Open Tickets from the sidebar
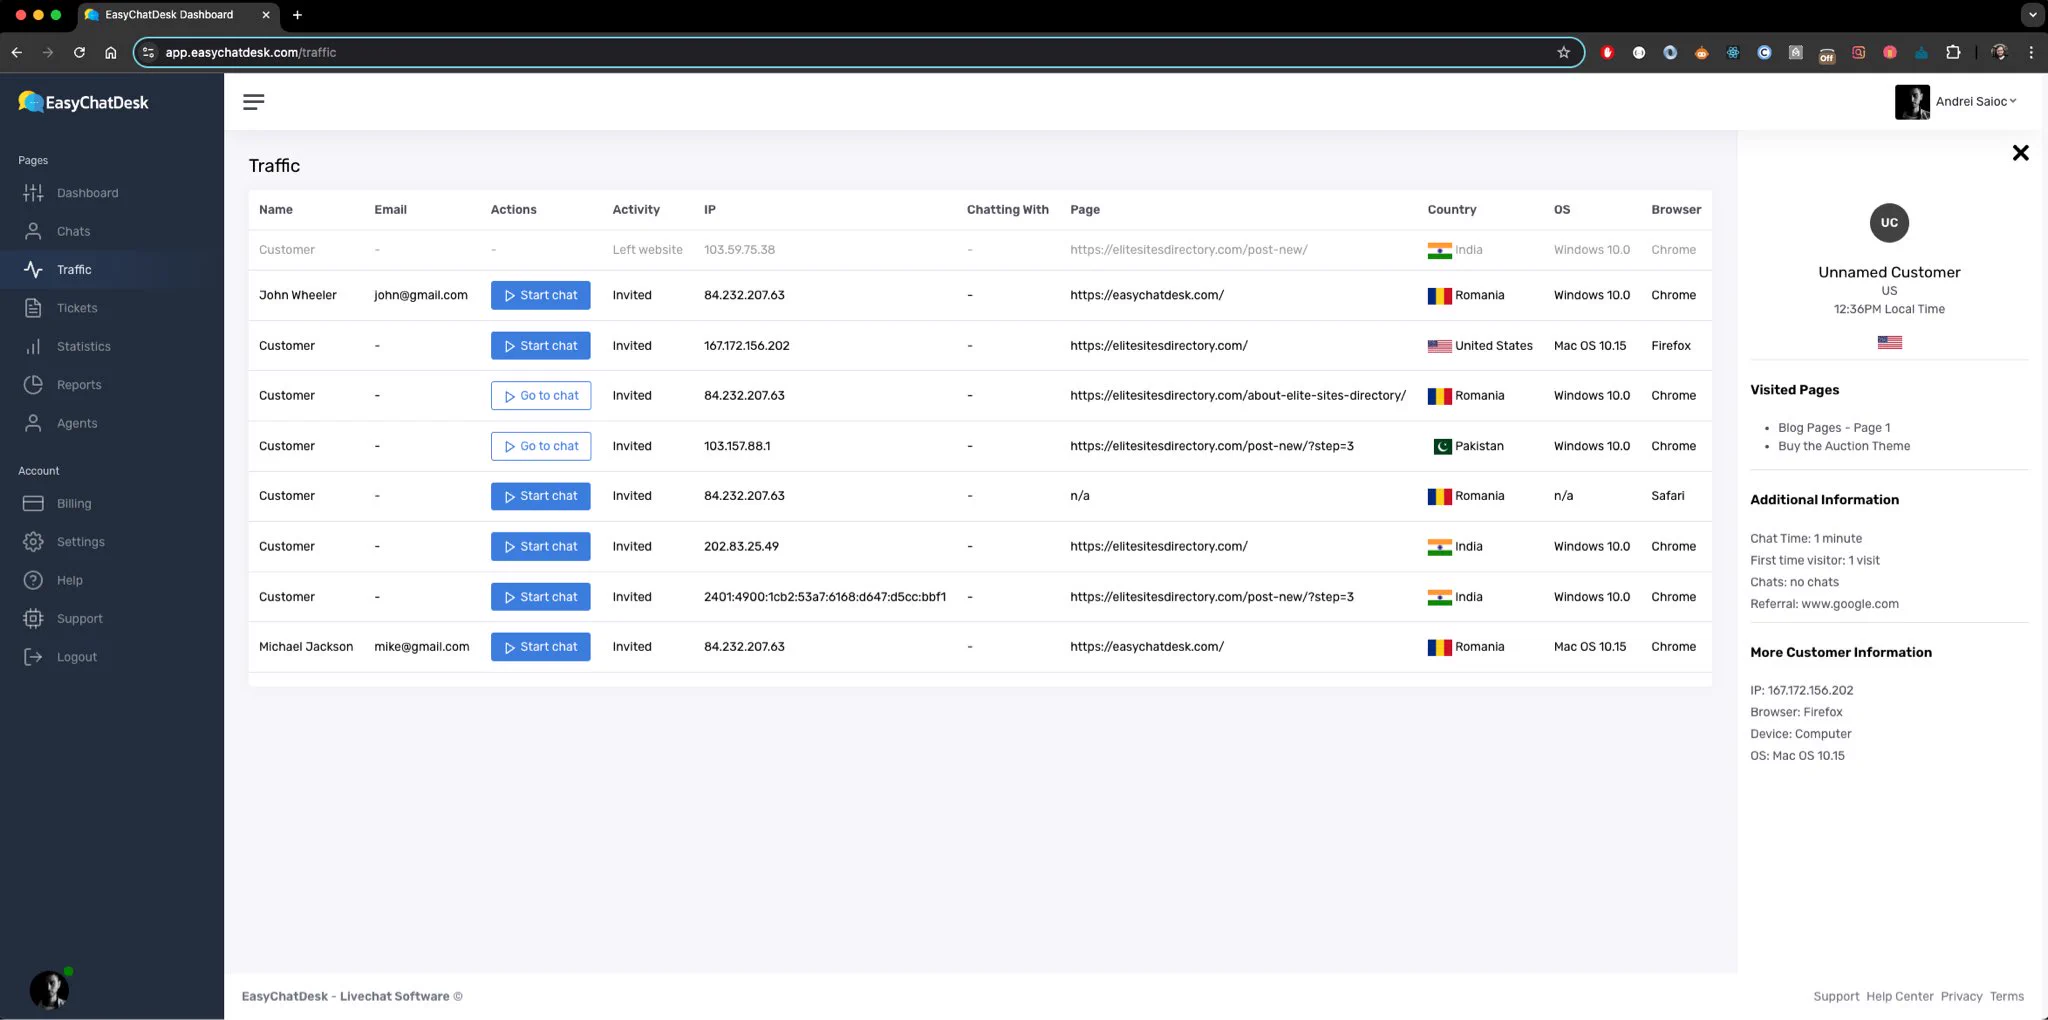Image resolution: width=2048 pixels, height=1020 pixels. (77, 308)
